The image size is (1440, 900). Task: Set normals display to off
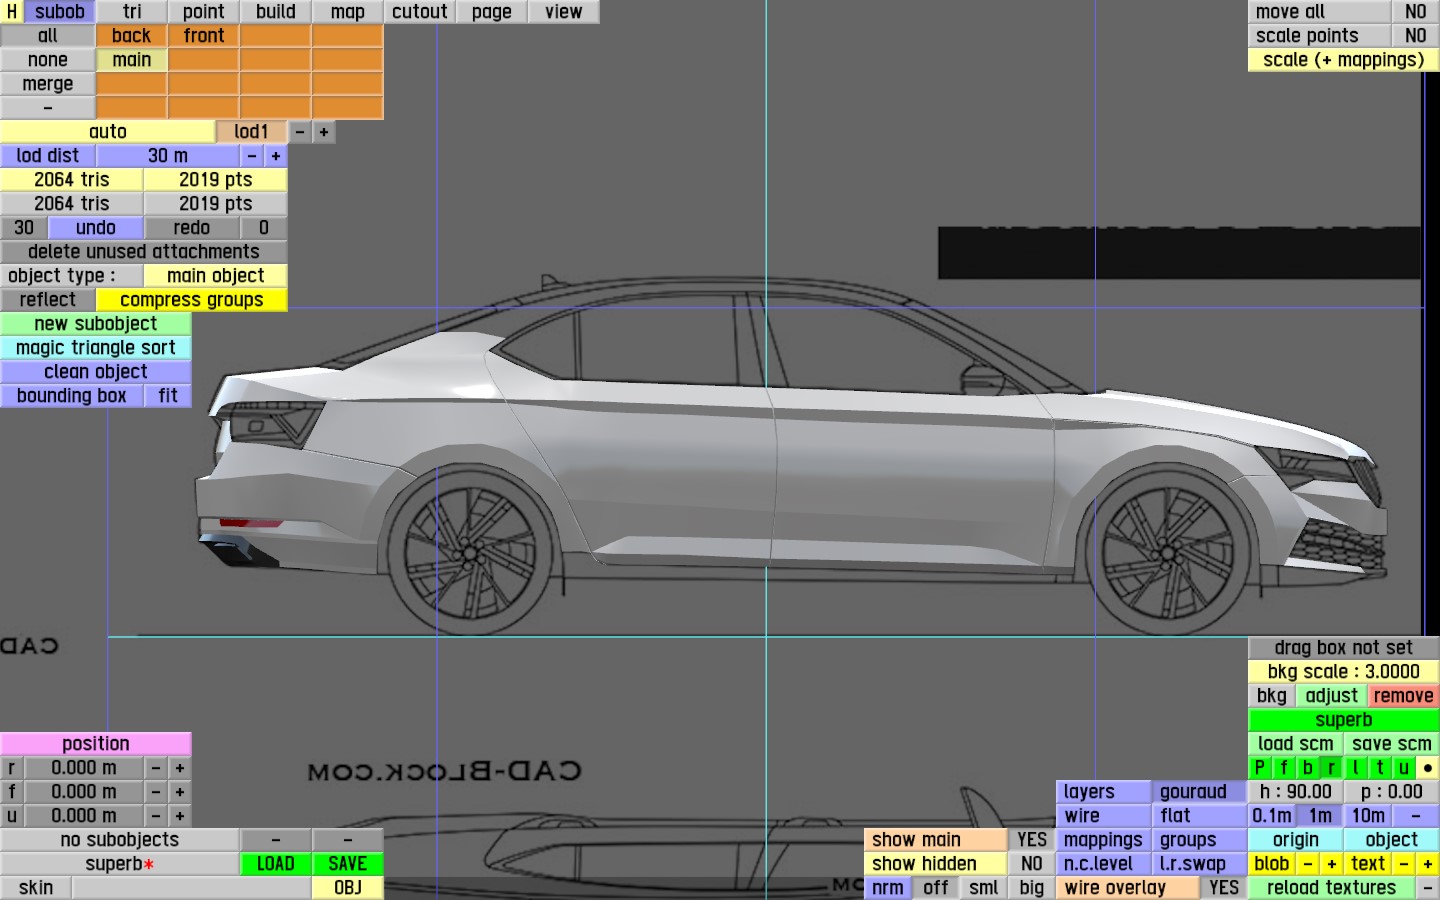pyautogui.click(x=936, y=888)
